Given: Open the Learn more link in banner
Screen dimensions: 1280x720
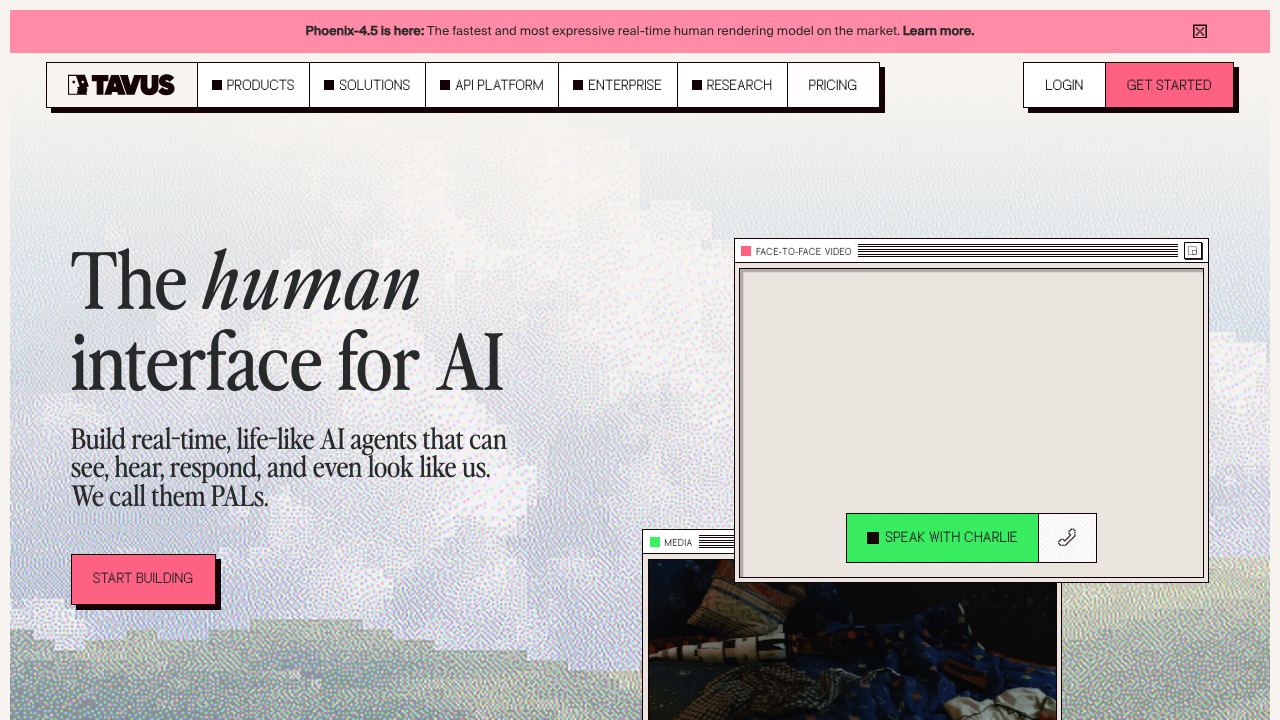Looking at the screenshot, I should point(938,31).
